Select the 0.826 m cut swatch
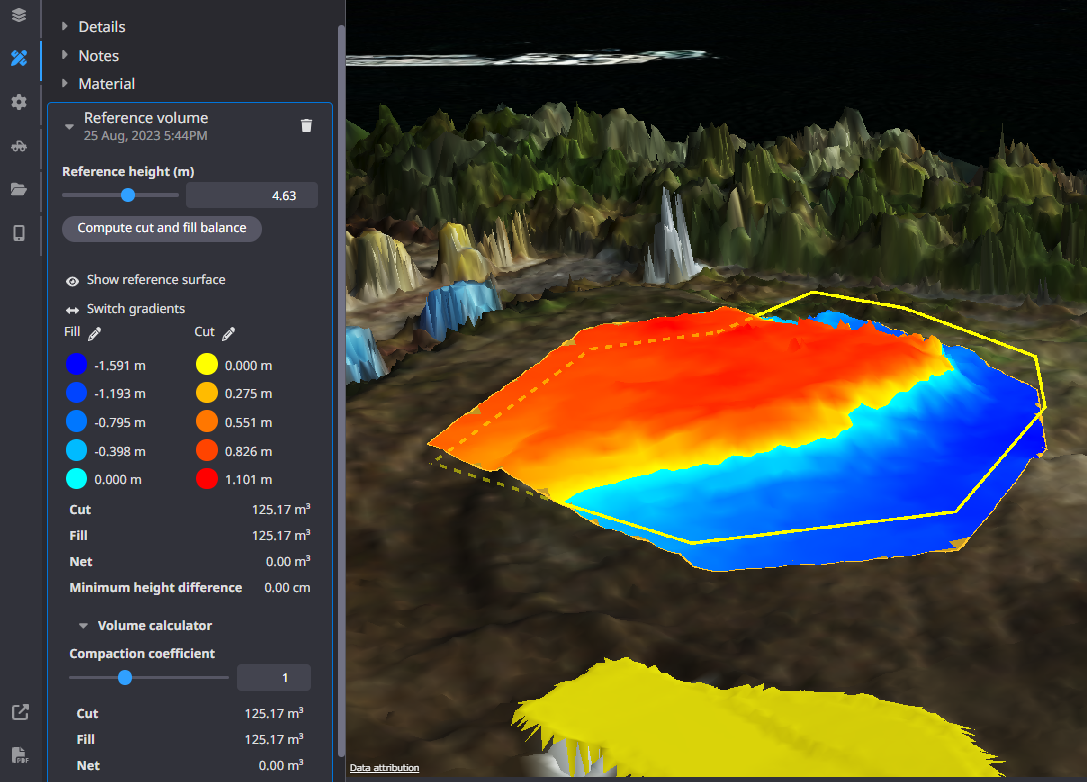This screenshot has width=1087, height=782. pyautogui.click(x=207, y=451)
